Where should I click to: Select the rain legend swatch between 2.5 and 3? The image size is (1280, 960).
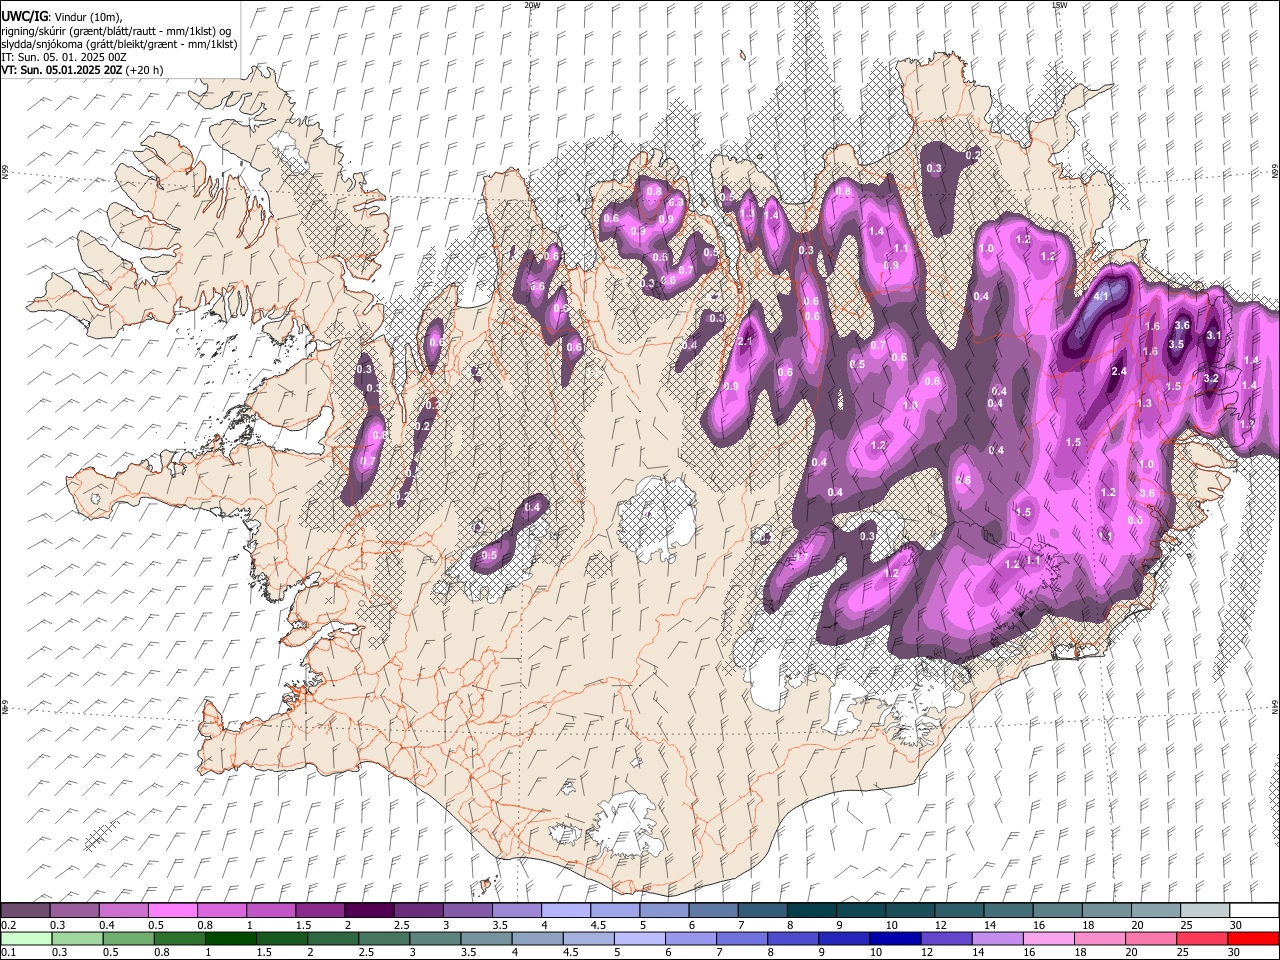(x=385, y=938)
